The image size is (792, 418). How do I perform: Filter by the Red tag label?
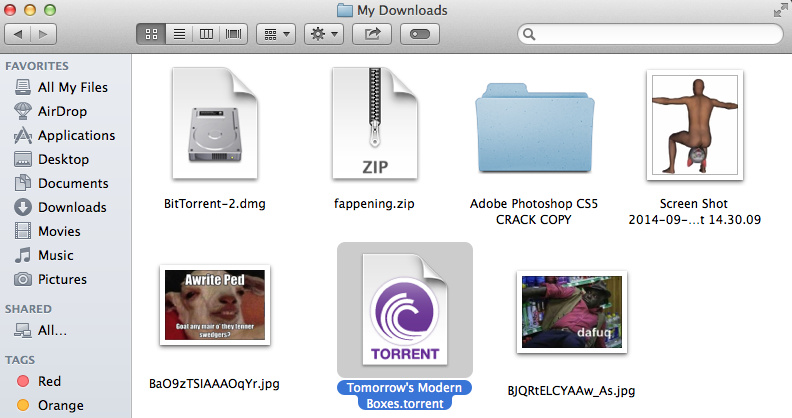pyautogui.click(x=50, y=381)
